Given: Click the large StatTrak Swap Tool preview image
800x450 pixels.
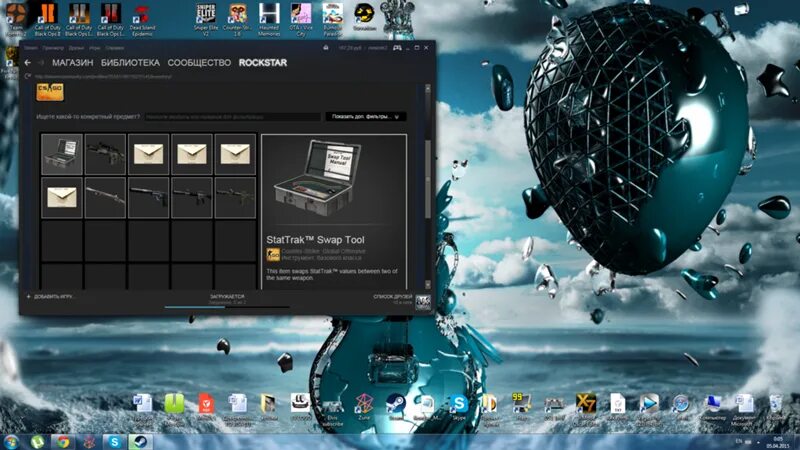Looking at the screenshot, I should click(317, 178).
